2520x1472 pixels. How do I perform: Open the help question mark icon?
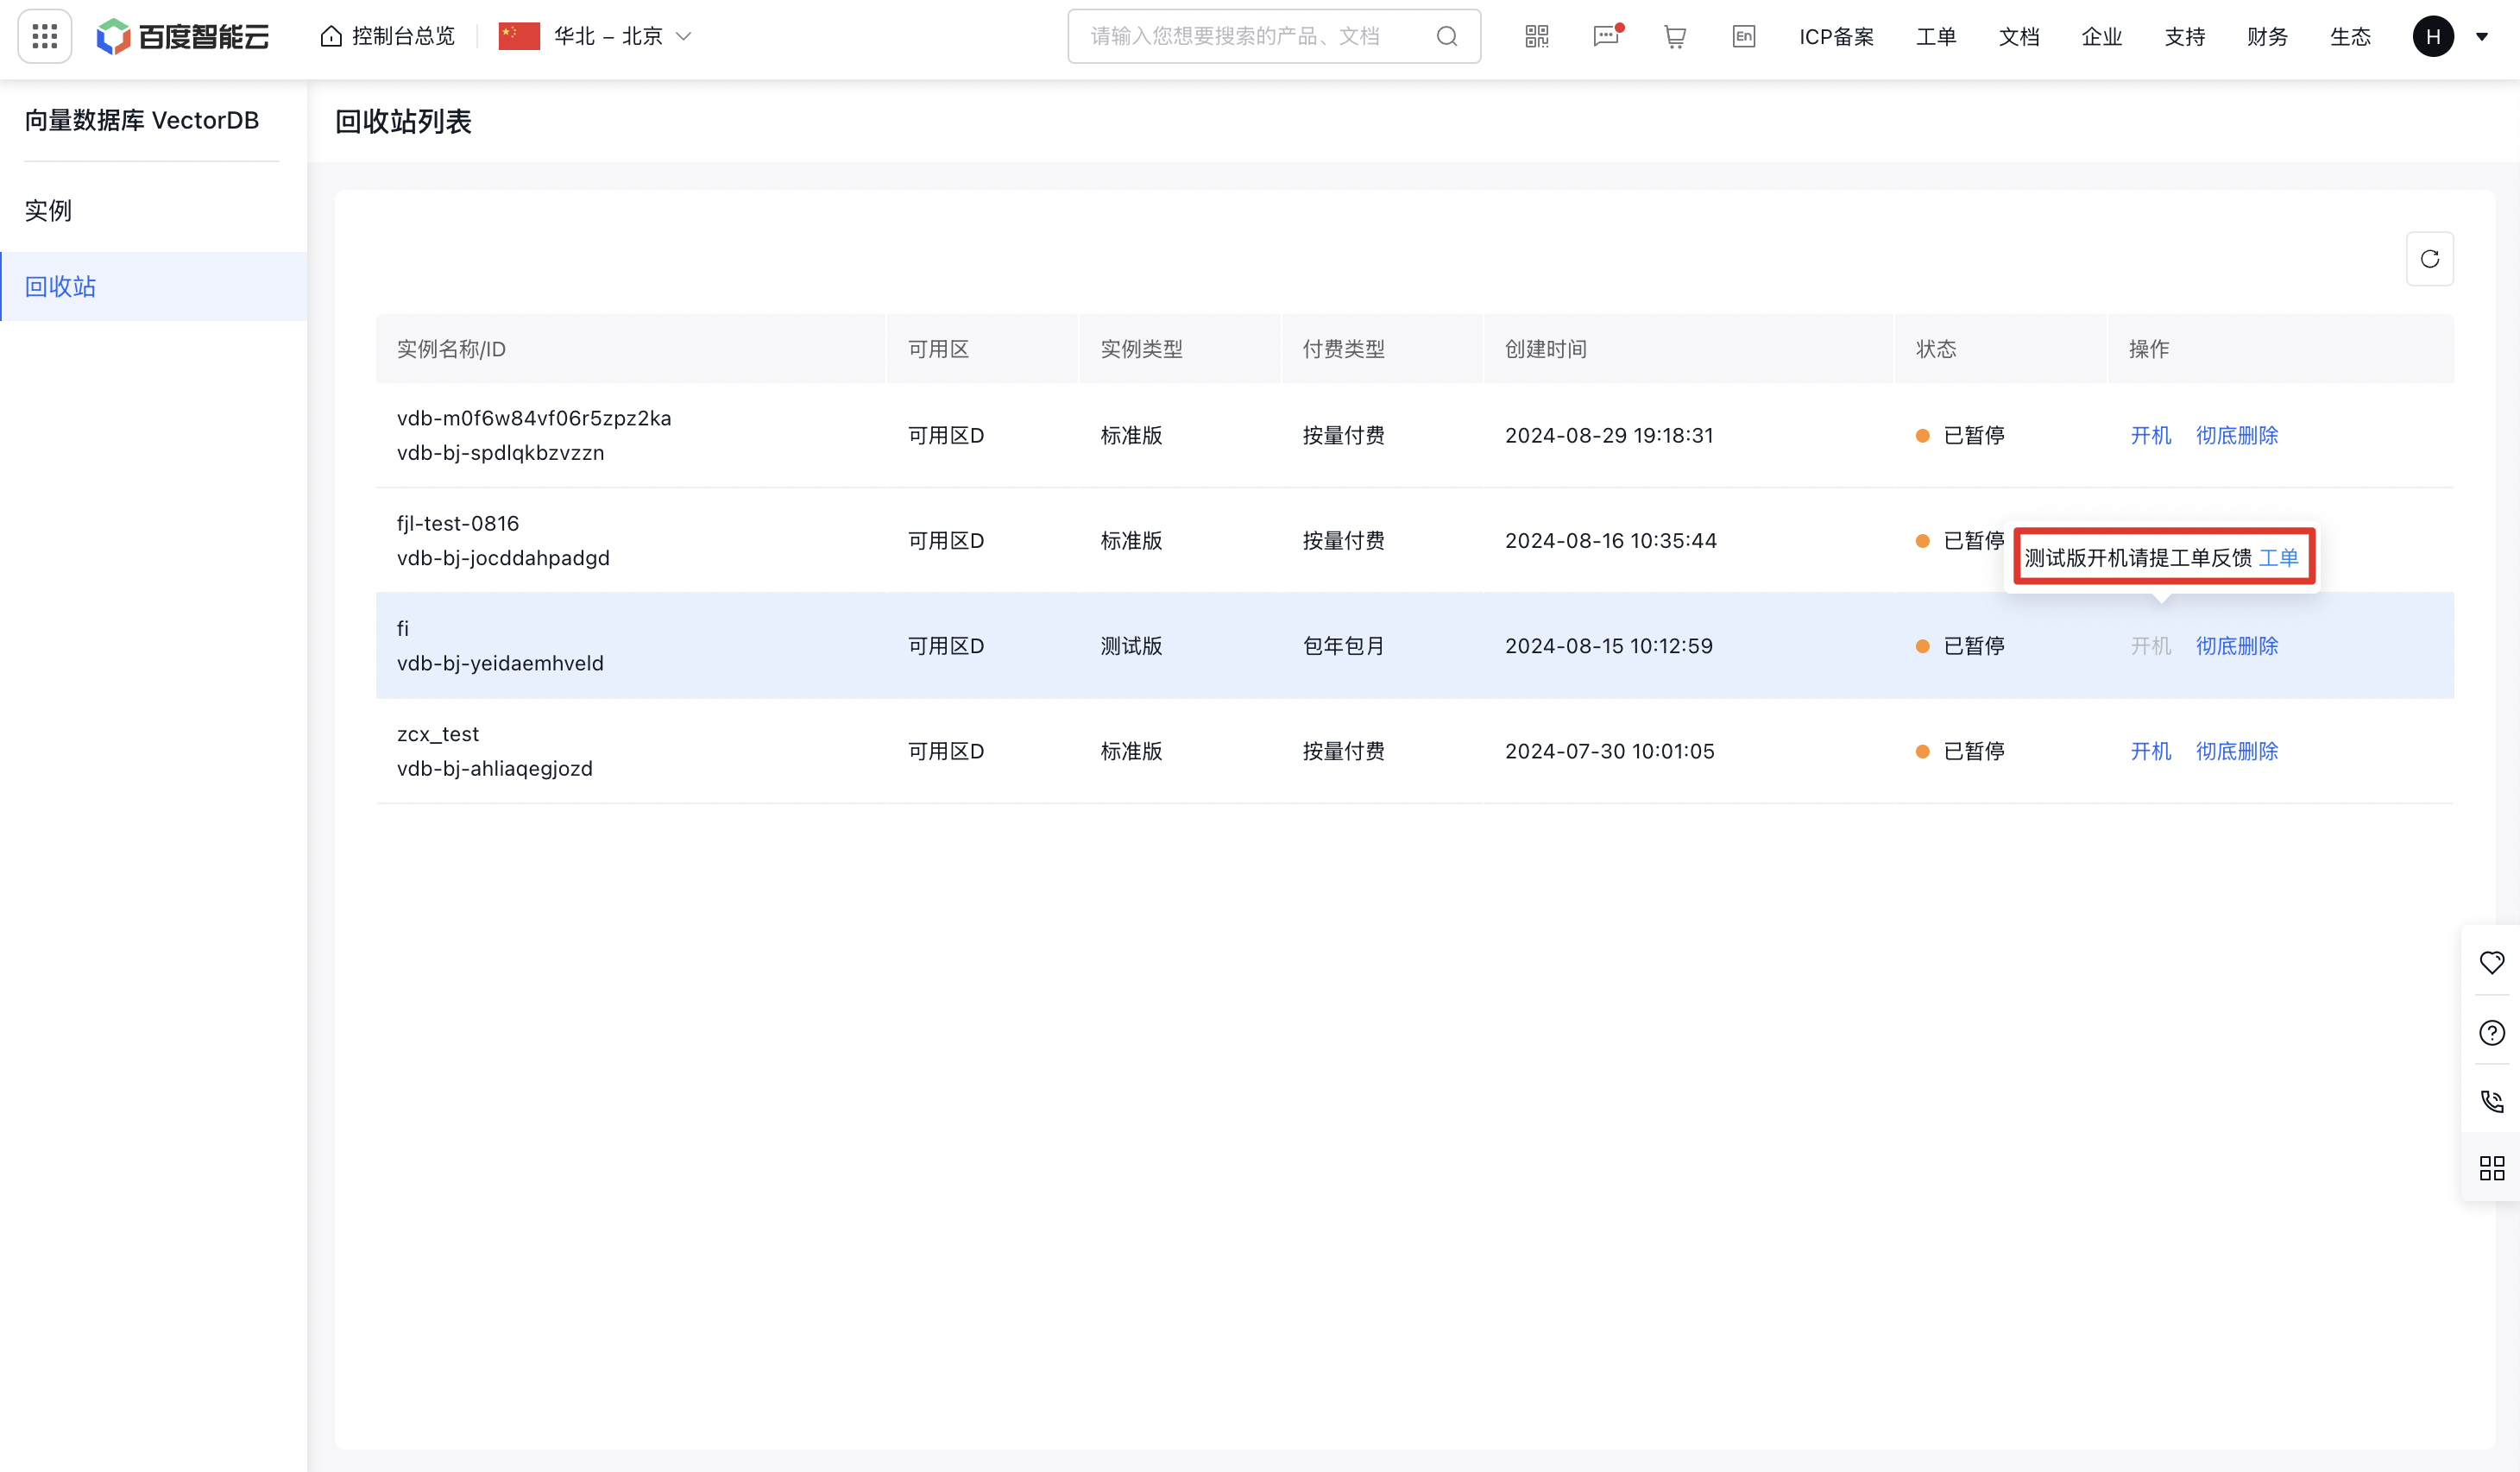tap(2491, 1032)
